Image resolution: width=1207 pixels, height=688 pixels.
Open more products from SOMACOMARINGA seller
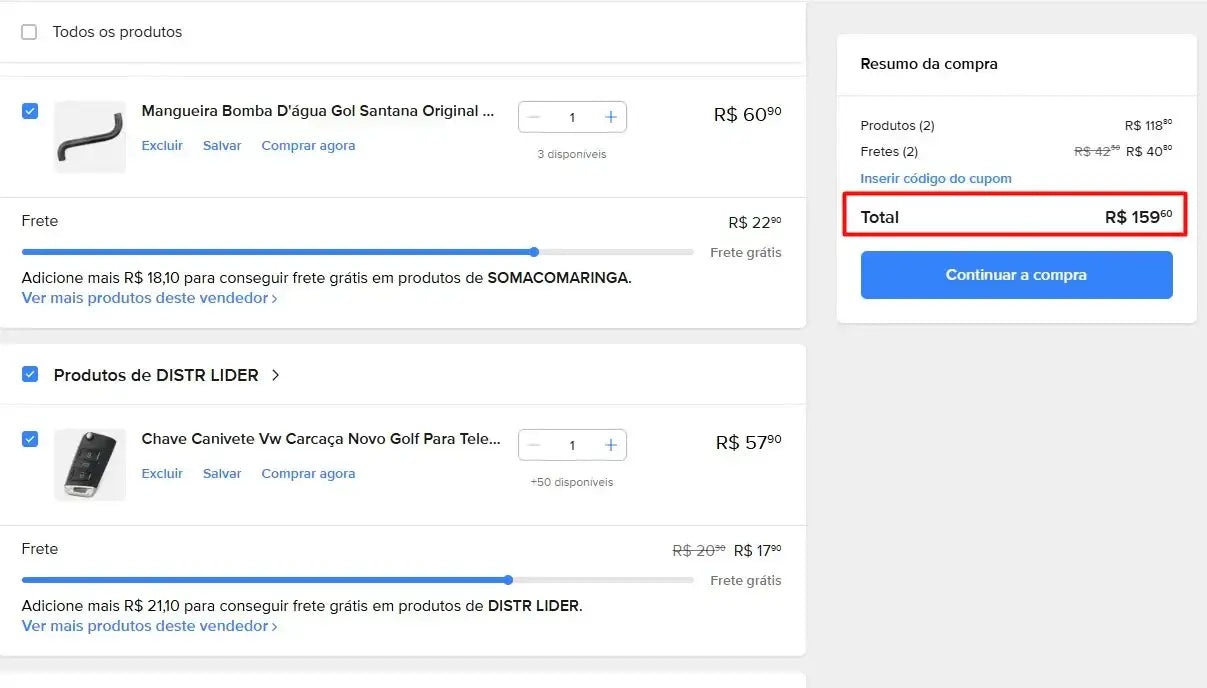click(x=149, y=298)
